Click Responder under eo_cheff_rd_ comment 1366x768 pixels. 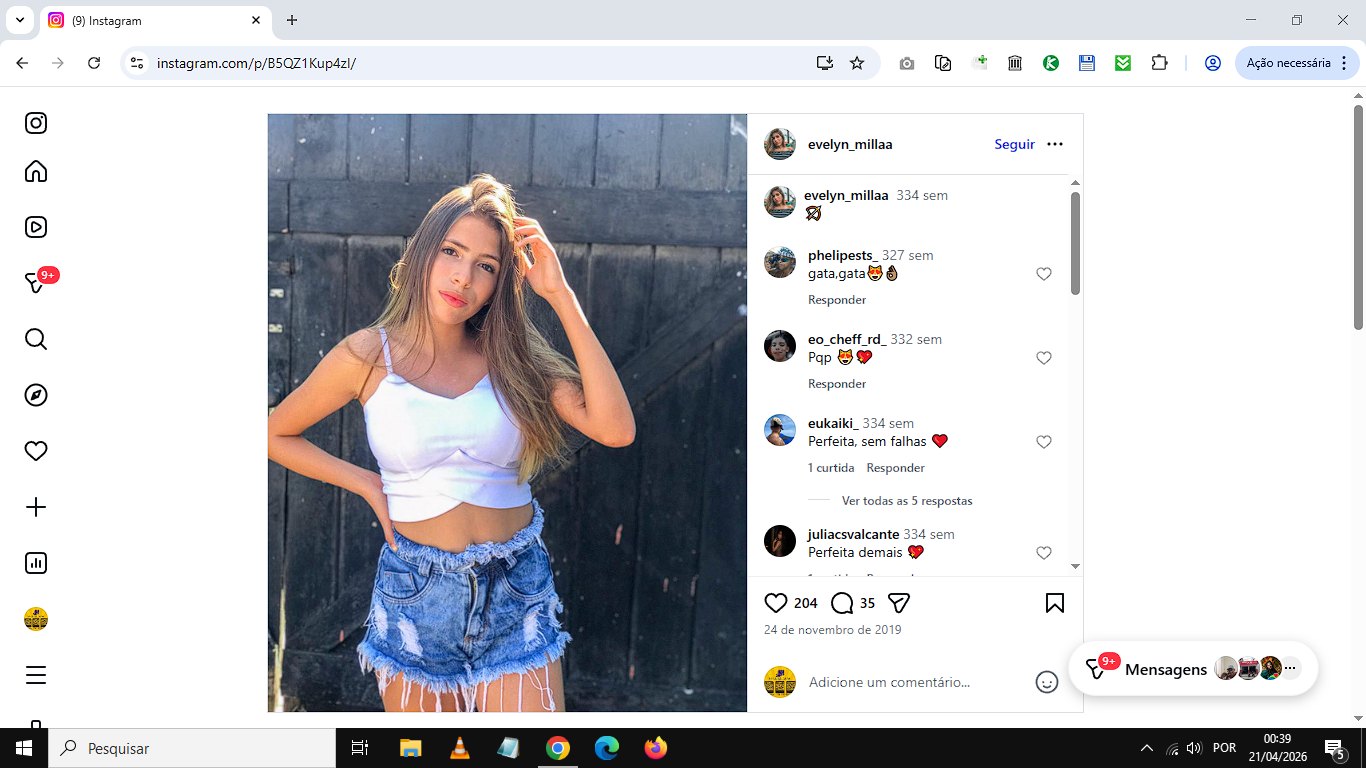coord(837,384)
